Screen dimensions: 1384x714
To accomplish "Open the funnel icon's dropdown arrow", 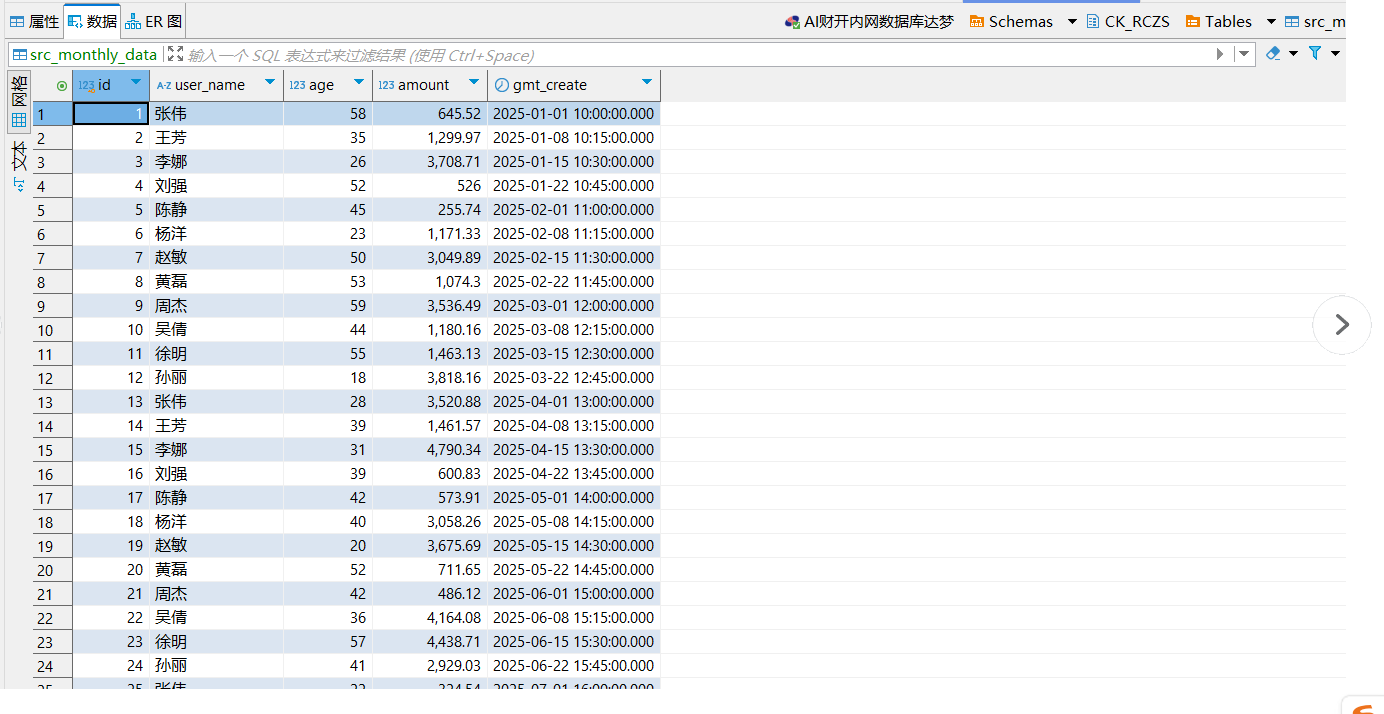I will click(x=1335, y=53).
